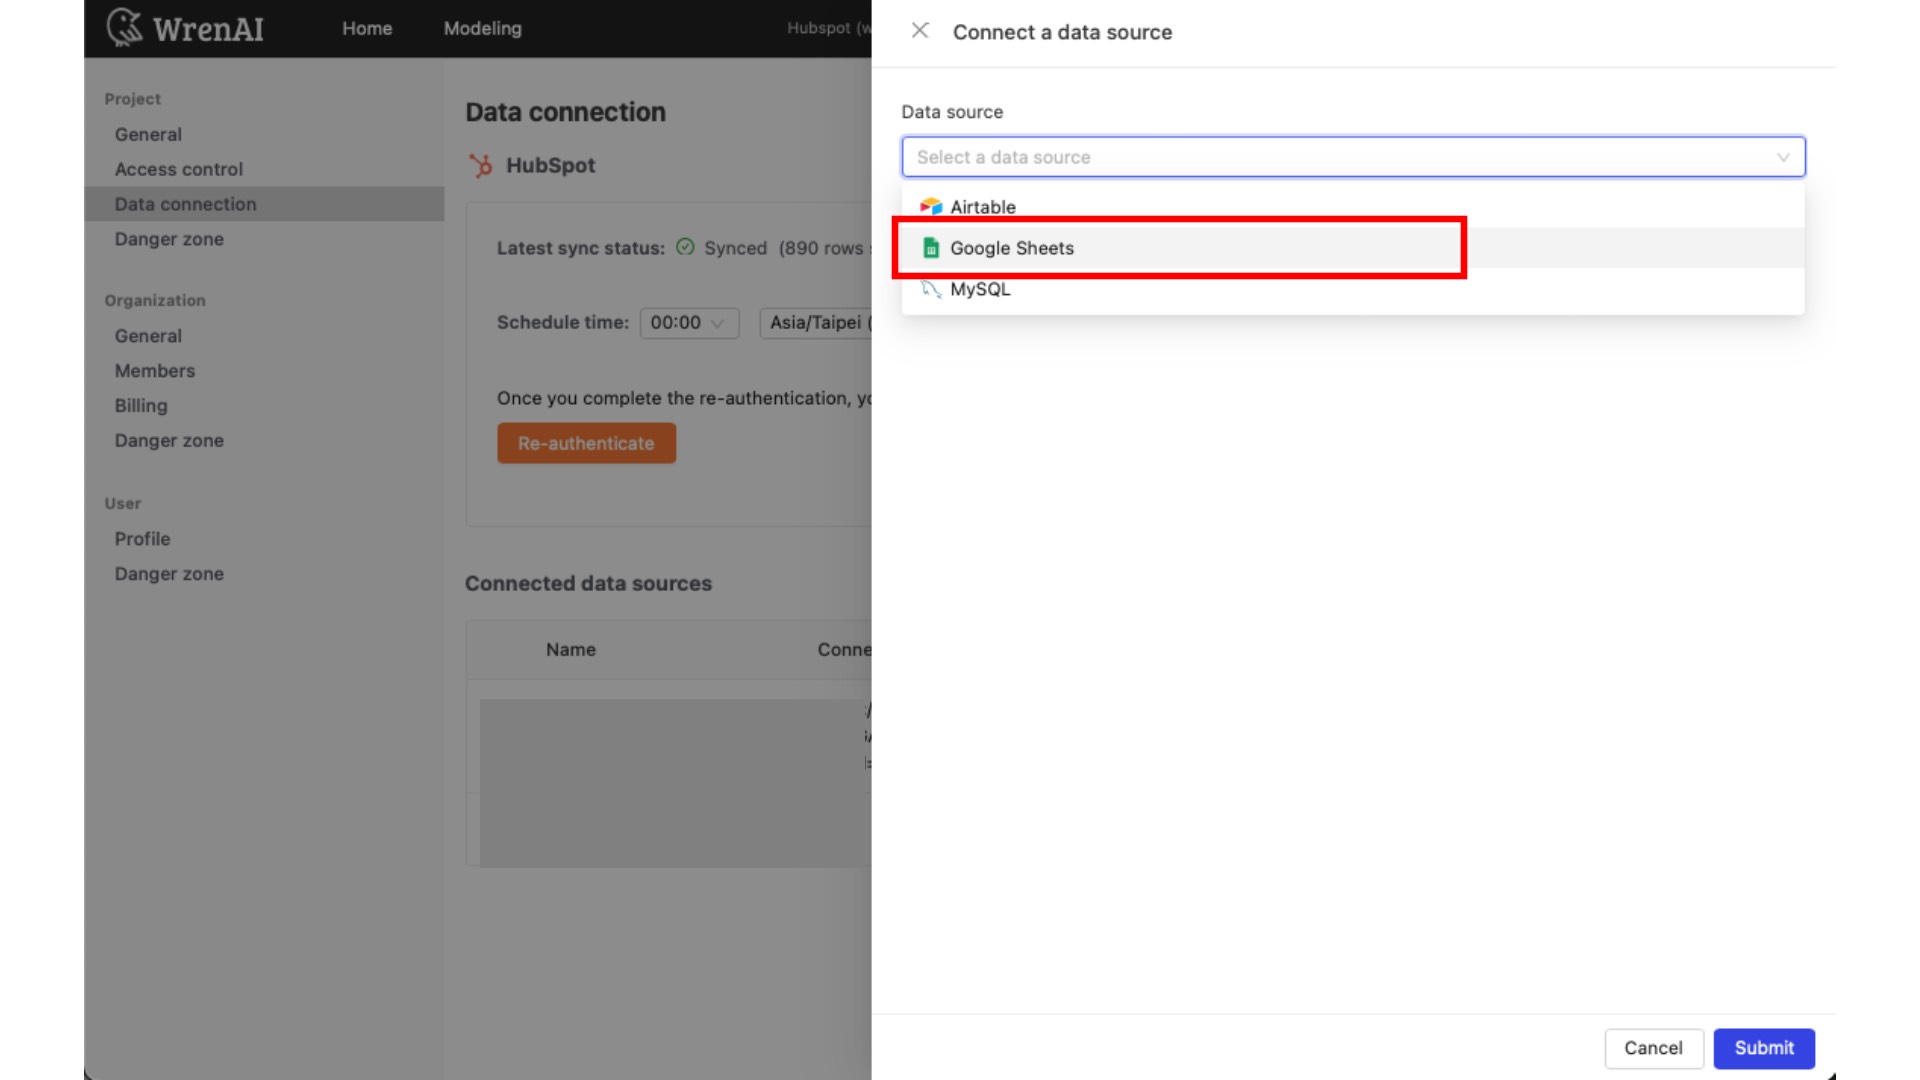Image resolution: width=1920 pixels, height=1080 pixels.
Task: Click the Data connection heading
Action: pyautogui.click(x=565, y=112)
